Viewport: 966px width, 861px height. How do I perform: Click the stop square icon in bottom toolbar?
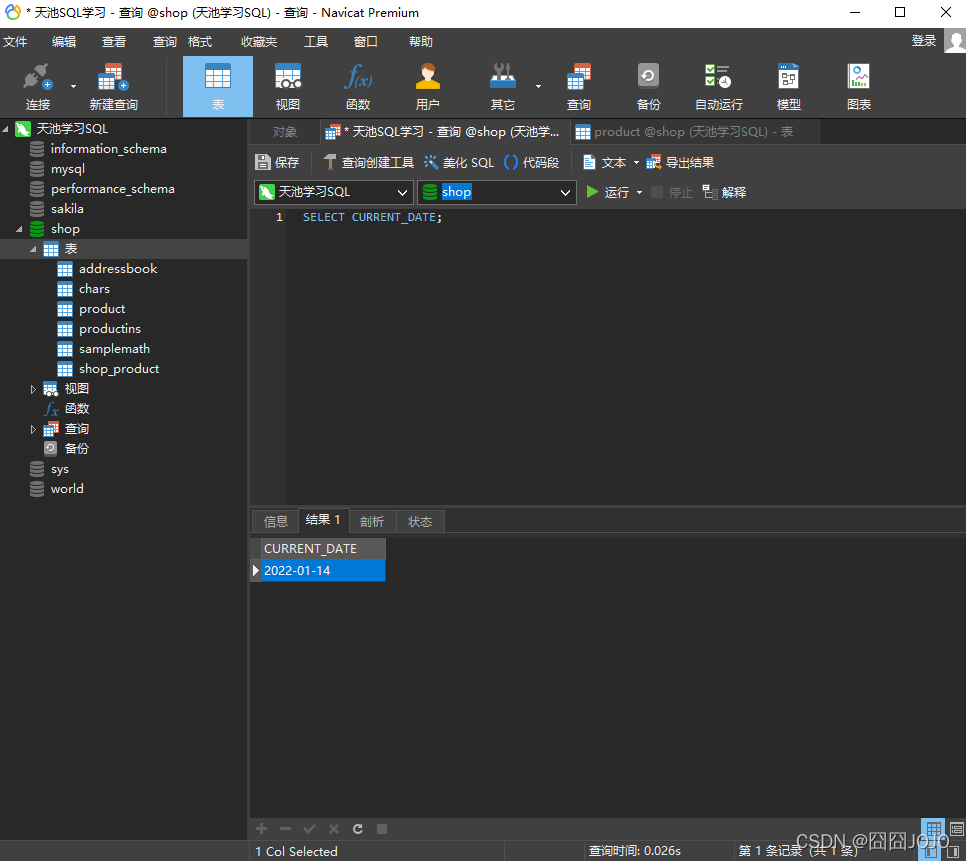382,829
